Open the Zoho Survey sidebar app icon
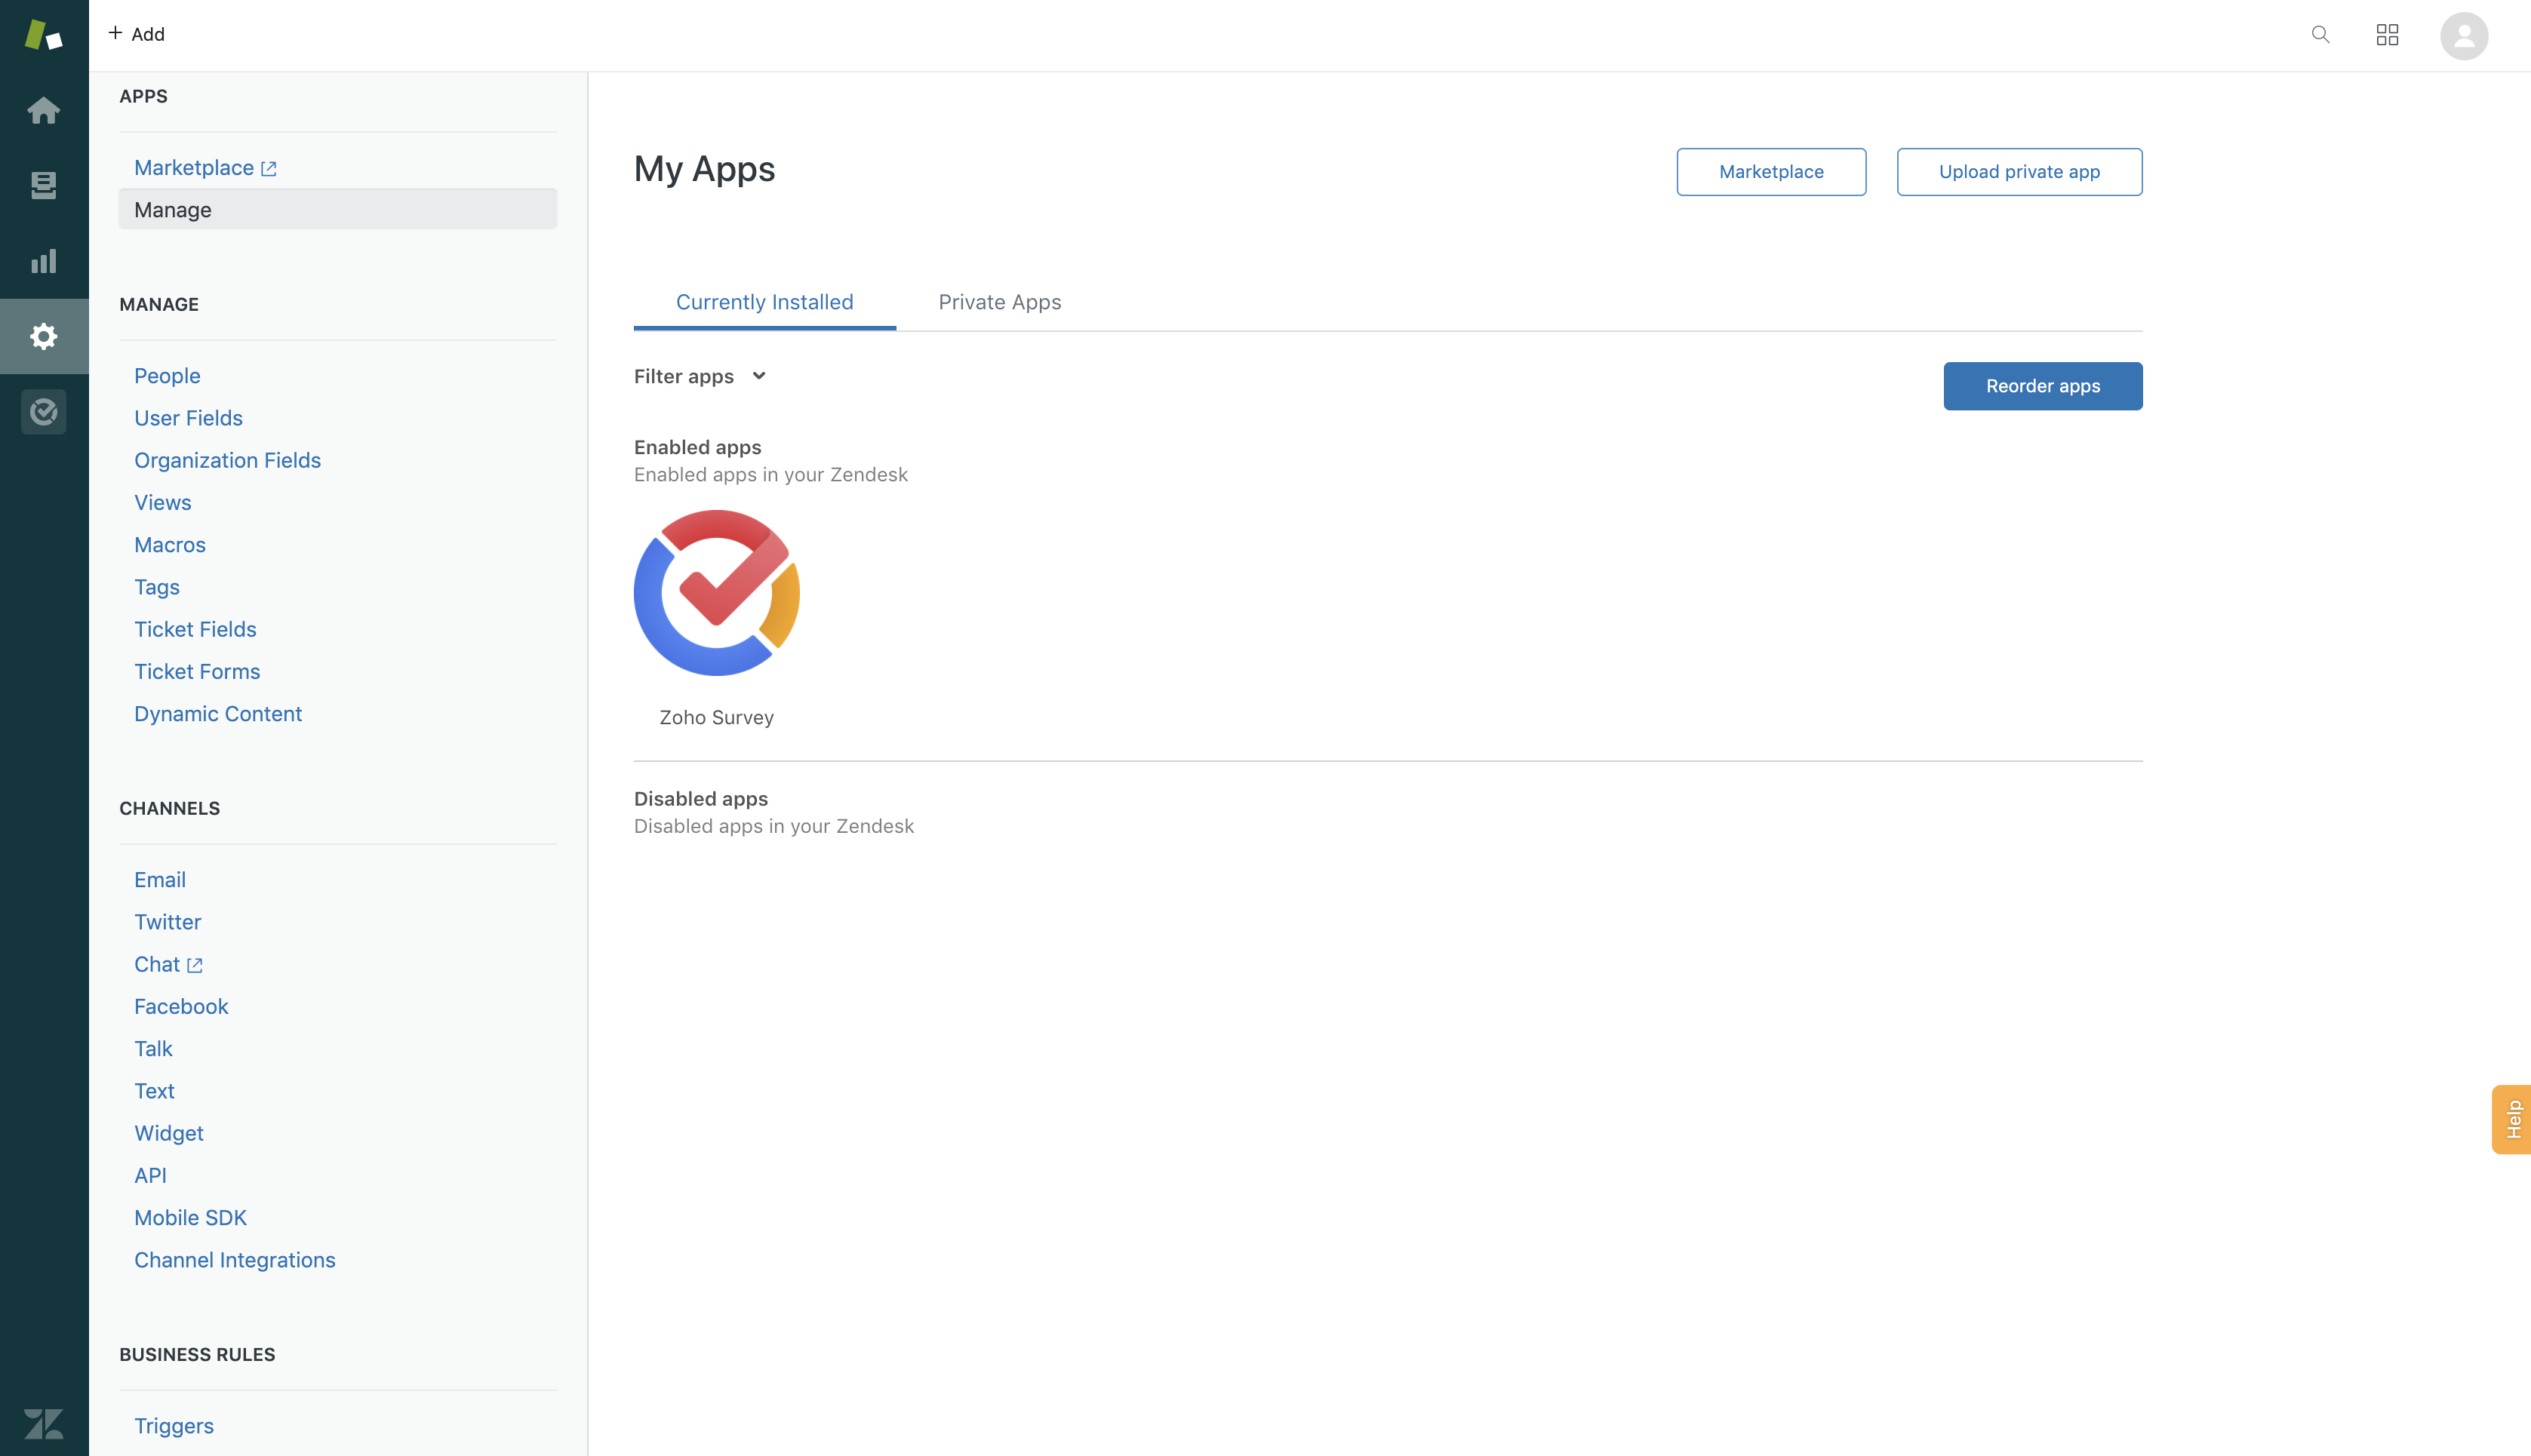The height and width of the screenshot is (1456, 2531). tap(43, 412)
